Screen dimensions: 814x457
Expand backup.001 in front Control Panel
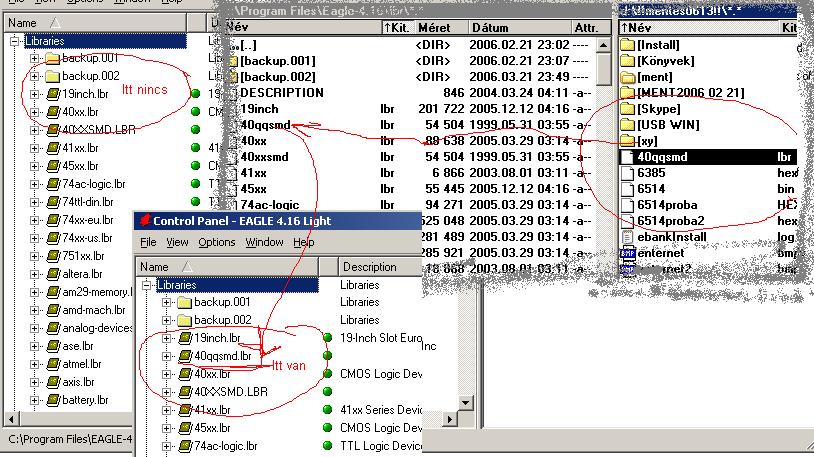click(x=167, y=302)
